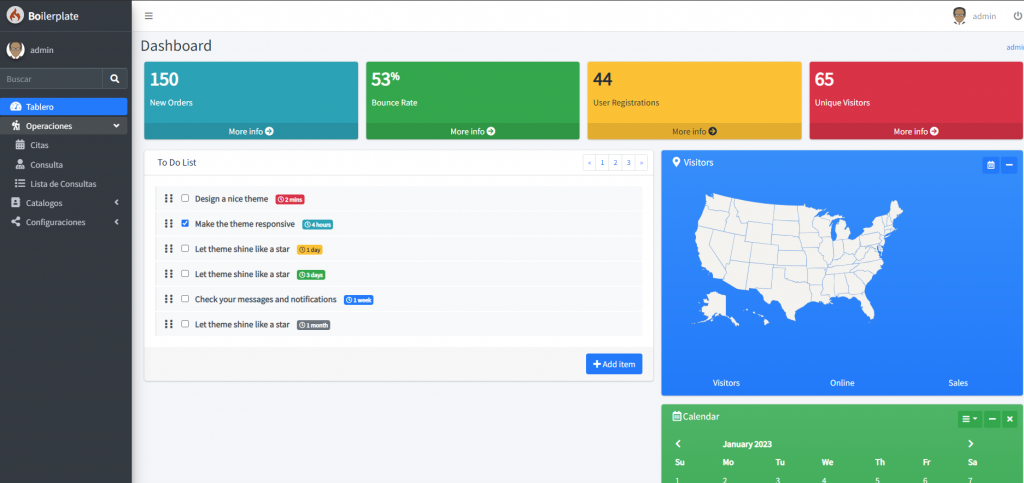Uncheck Make the theme responsive checkbox
This screenshot has height=483, width=1024.
[185, 224]
